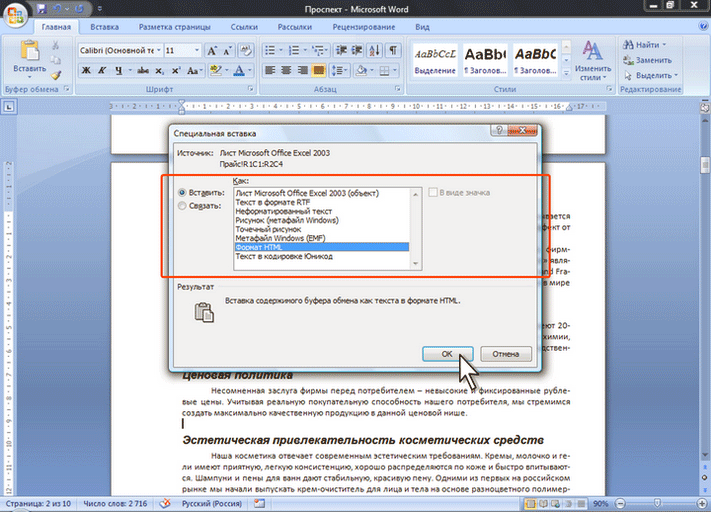This screenshot has width=711, height=512.
Task: Click the Русский (Россия) language indicator
Action: tap(212, 503)
